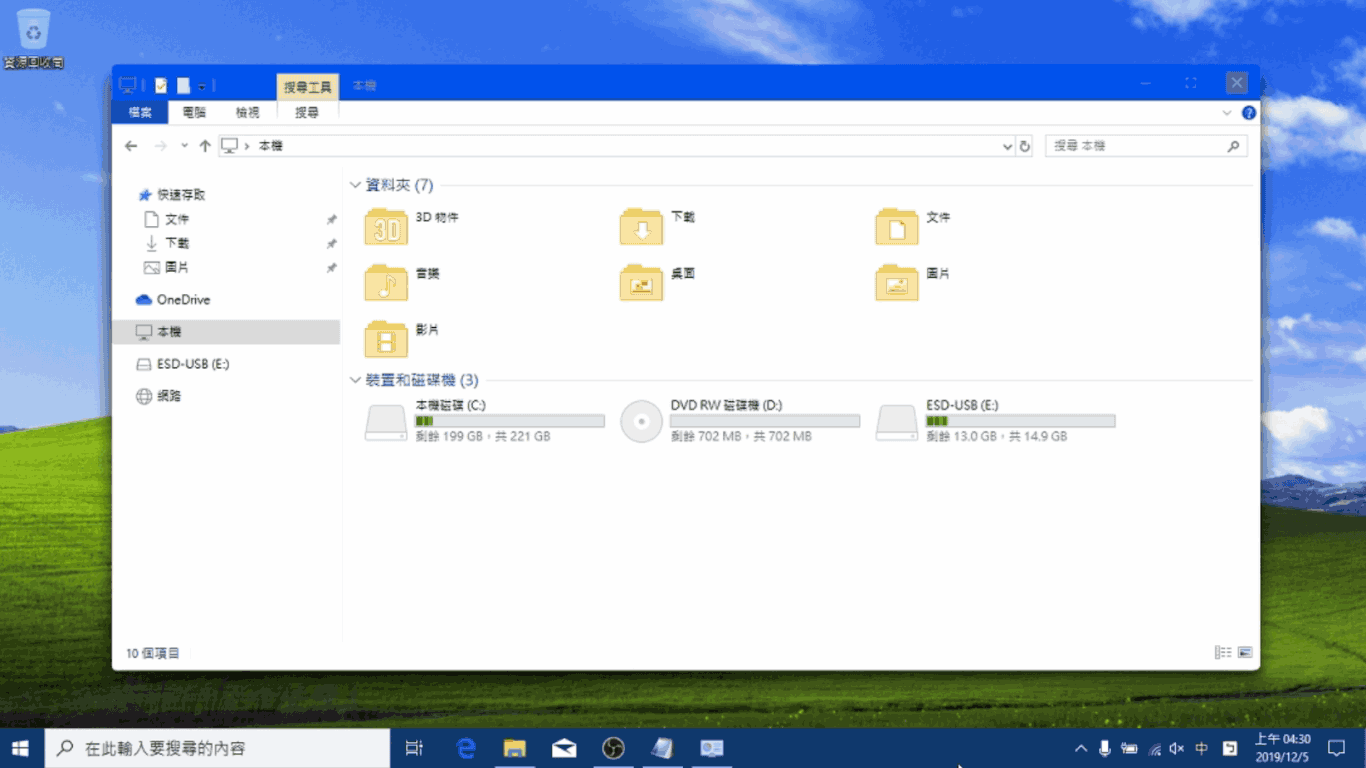The width and height of the screenshot is (1366, 768).
Task: Switch to details view icon
Action: (1223, 653)
